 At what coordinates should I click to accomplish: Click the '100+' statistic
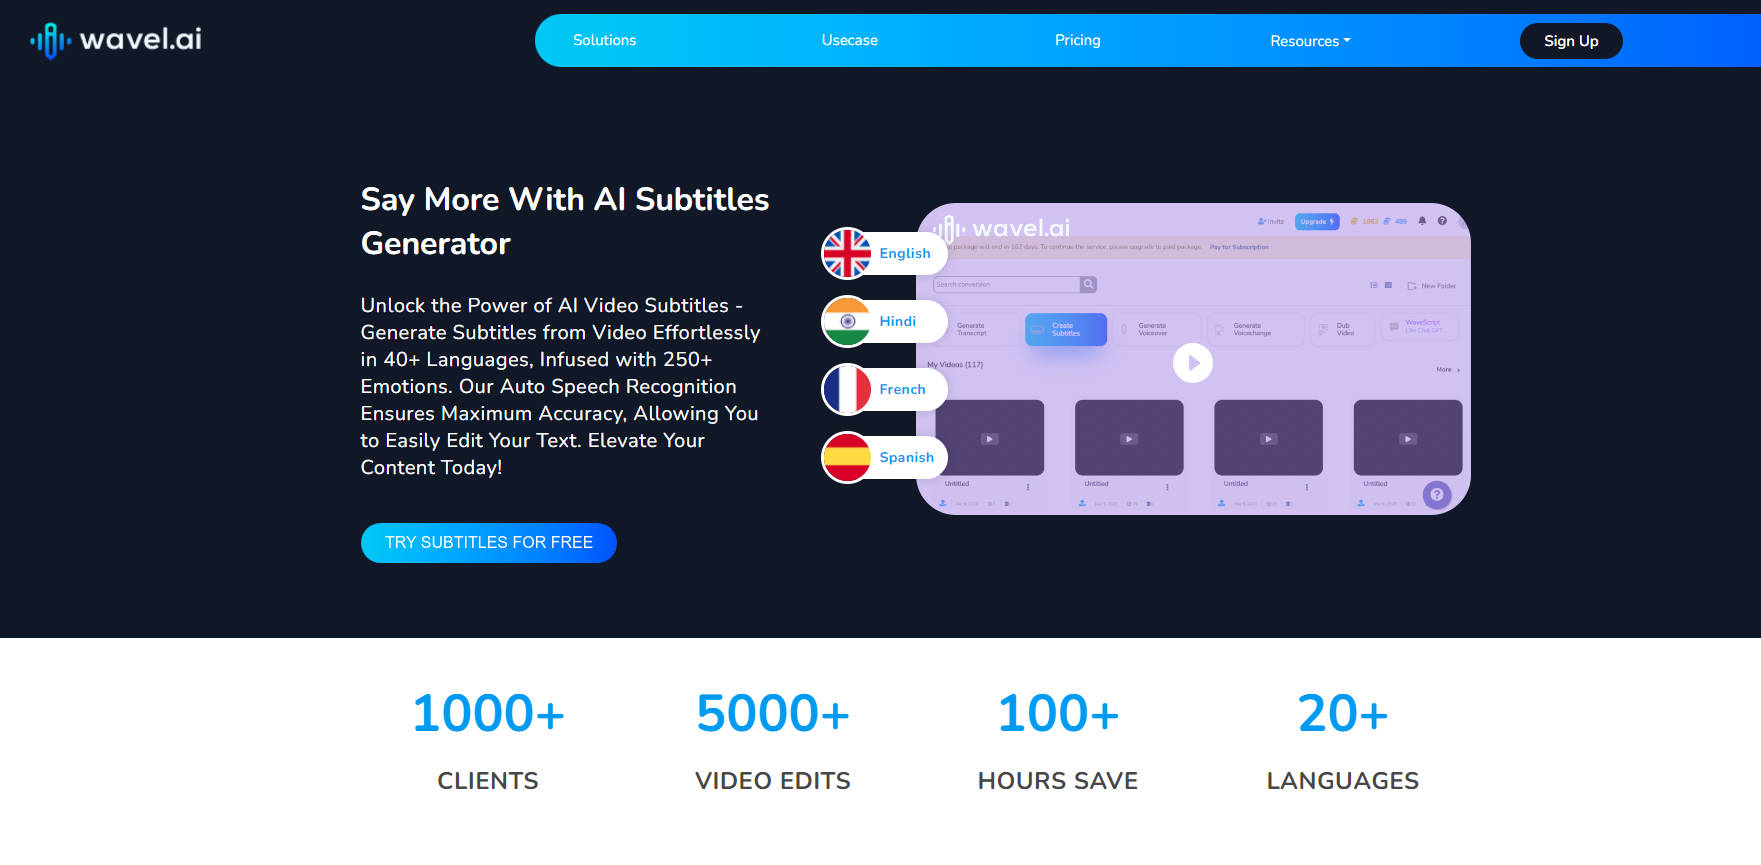1058,714
